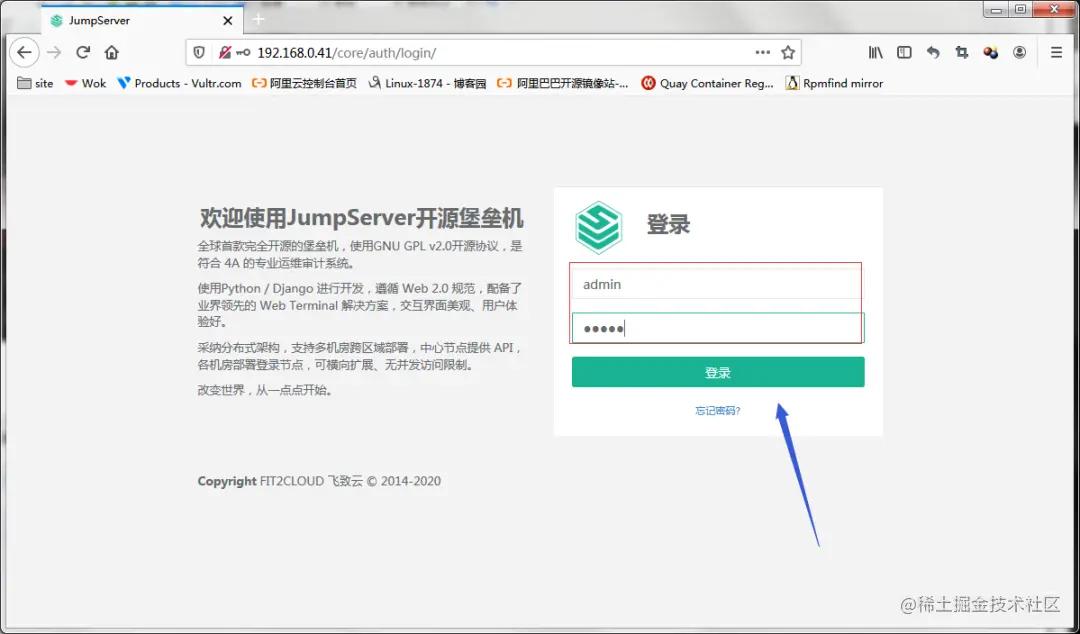Click the 忘记密码 forgot password link

click(717, 410)
